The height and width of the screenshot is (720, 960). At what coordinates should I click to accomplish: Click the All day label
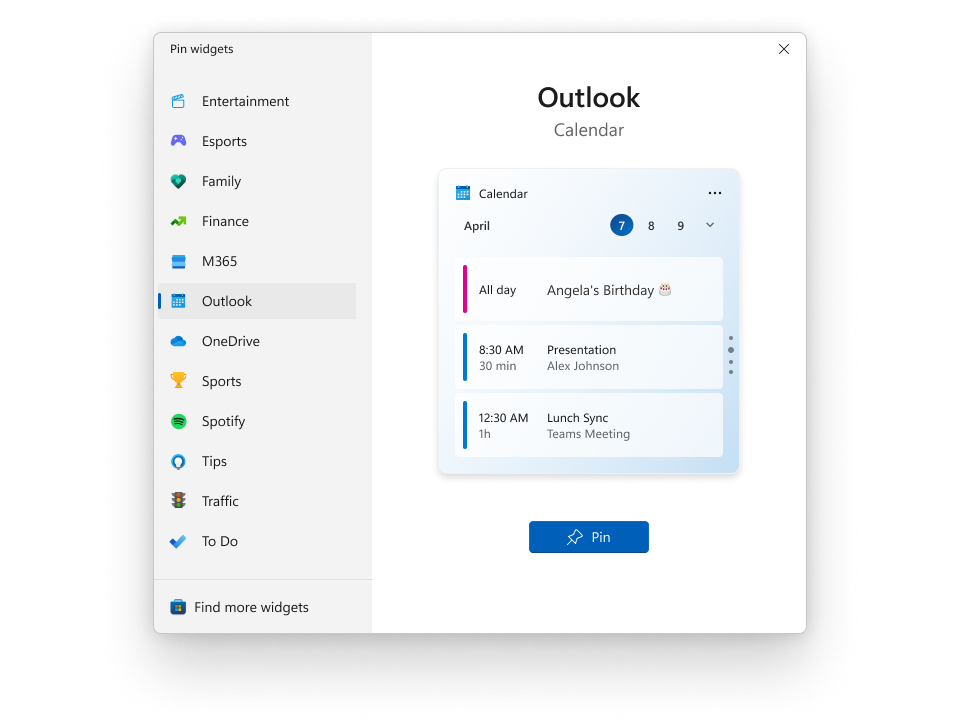point(497,290)
